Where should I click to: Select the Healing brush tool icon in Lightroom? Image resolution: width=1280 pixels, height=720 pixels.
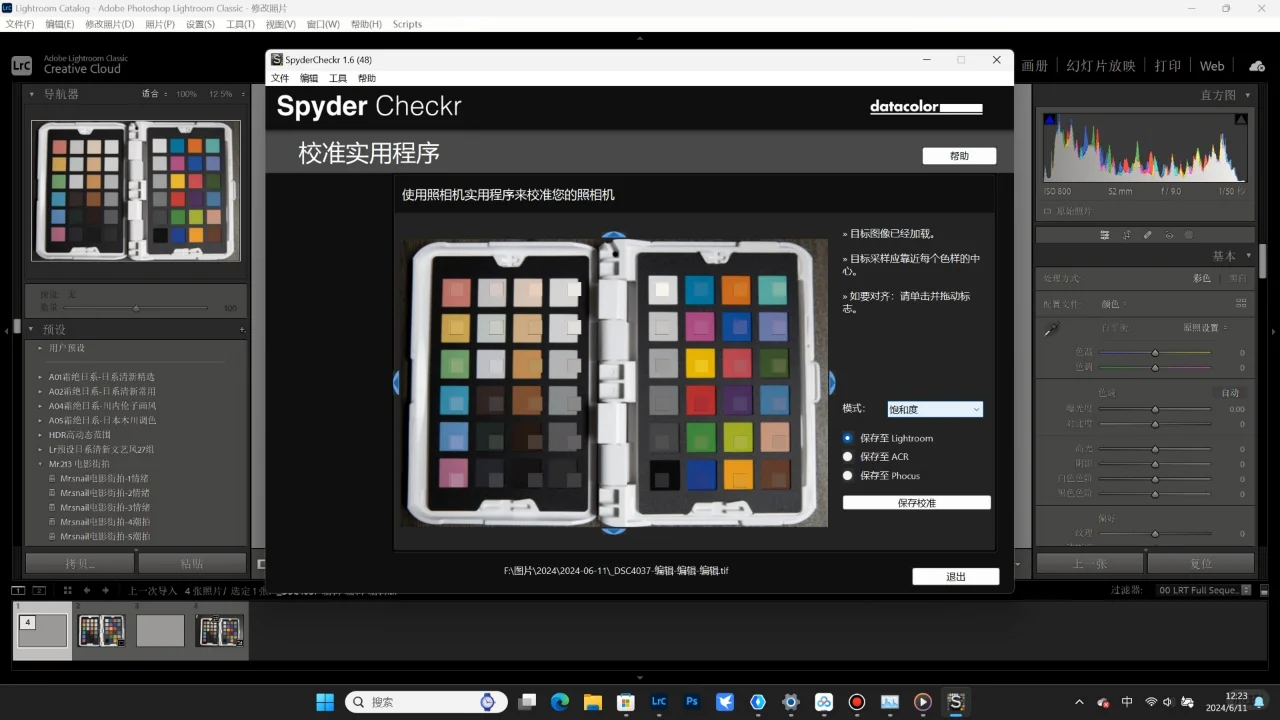(1147, 235)
